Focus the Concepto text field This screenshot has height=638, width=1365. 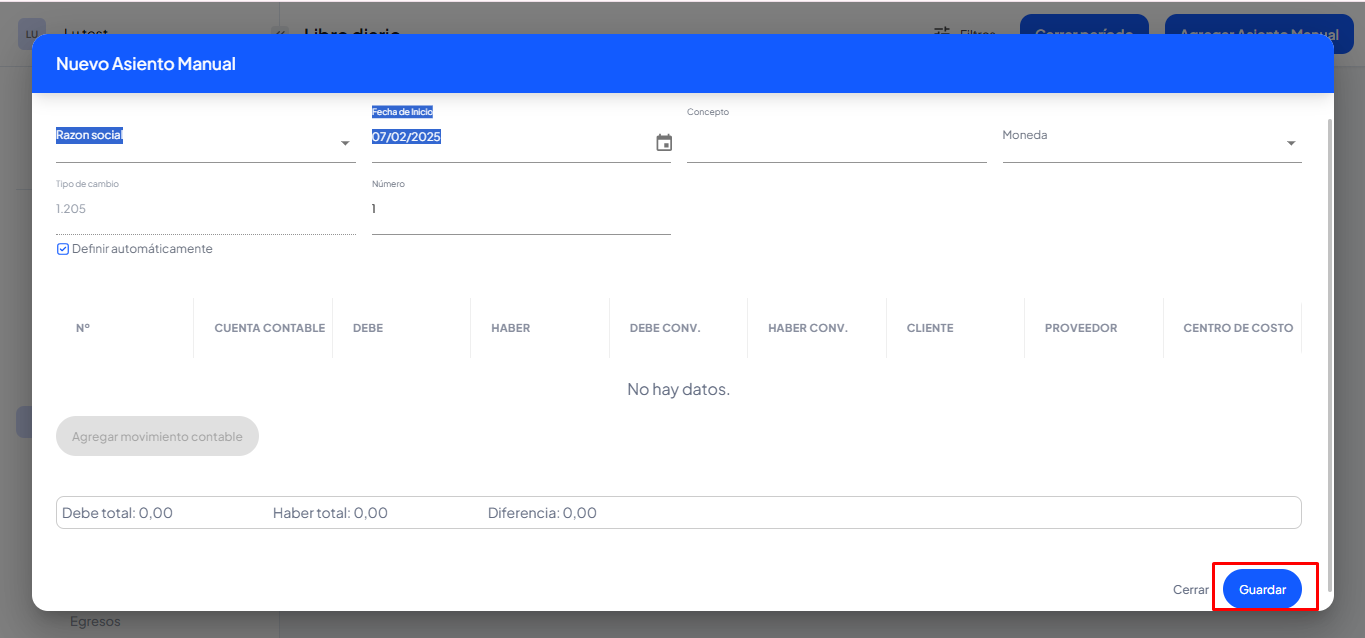[836, 143]
